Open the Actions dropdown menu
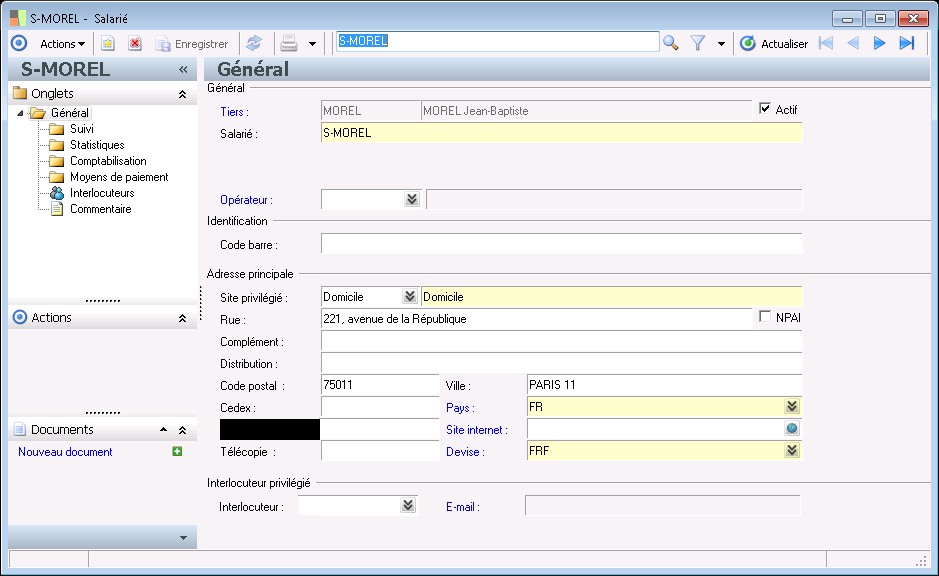 point(62,43)
